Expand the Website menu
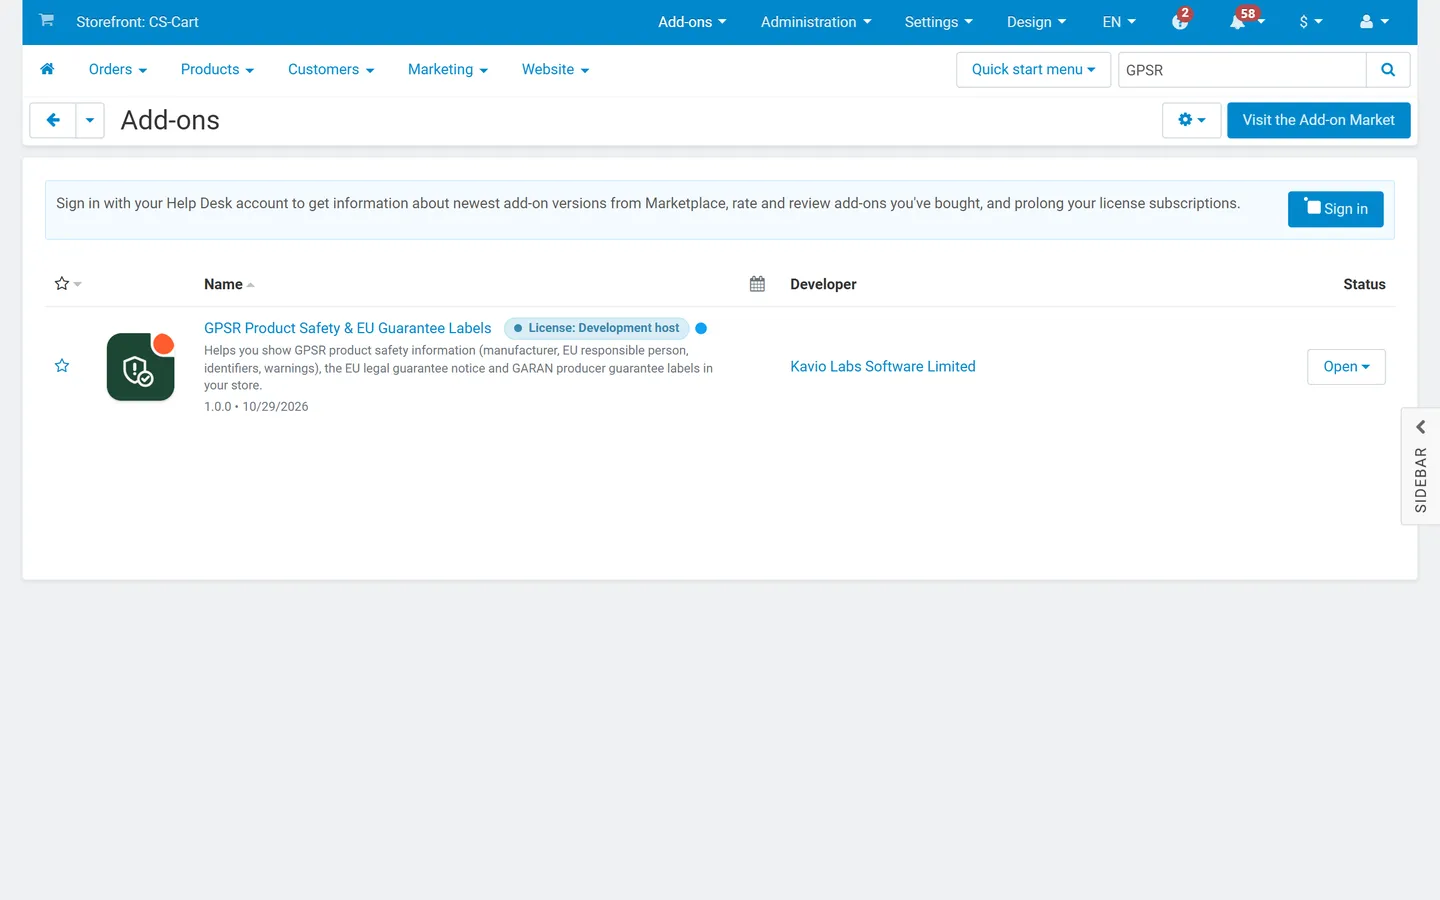This screenshot has height=900, width=1440. (x=555, y=70)
